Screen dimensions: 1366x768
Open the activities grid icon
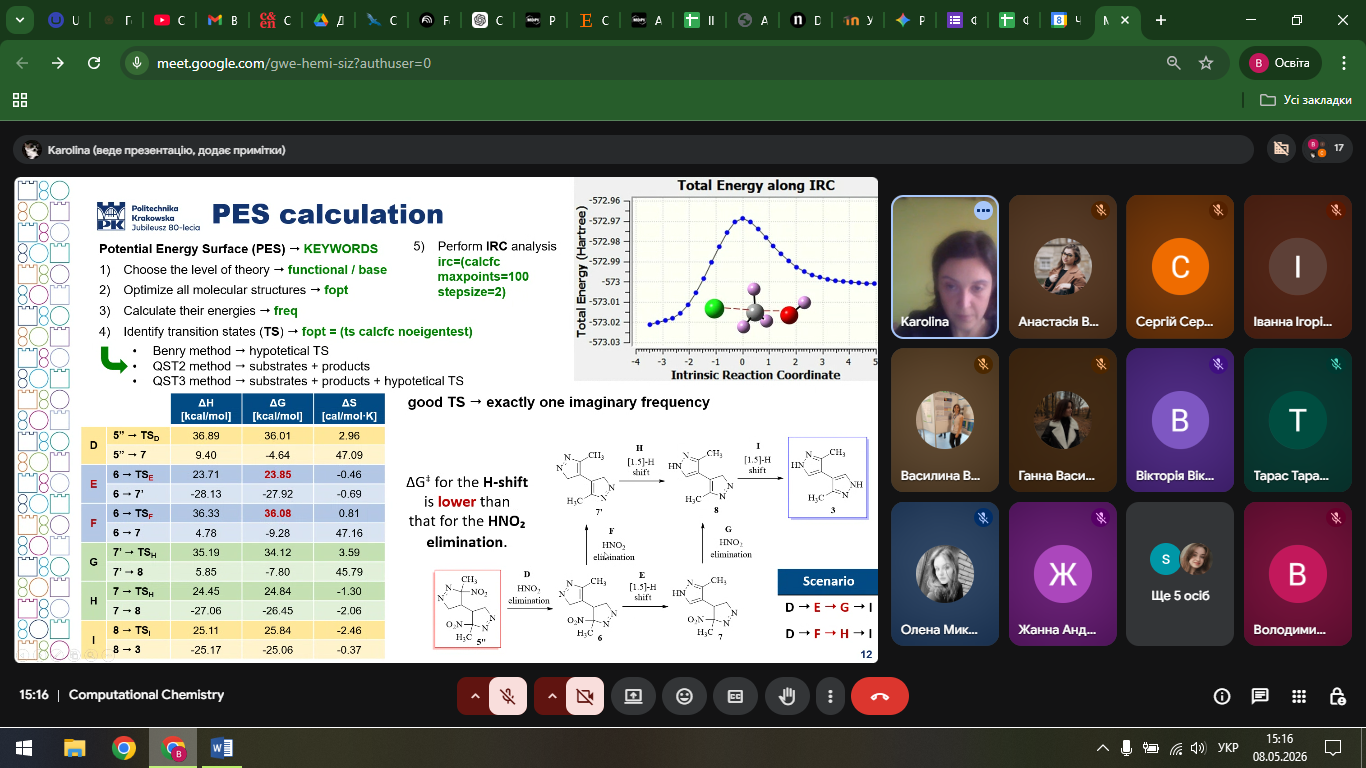coord(1299,696)
